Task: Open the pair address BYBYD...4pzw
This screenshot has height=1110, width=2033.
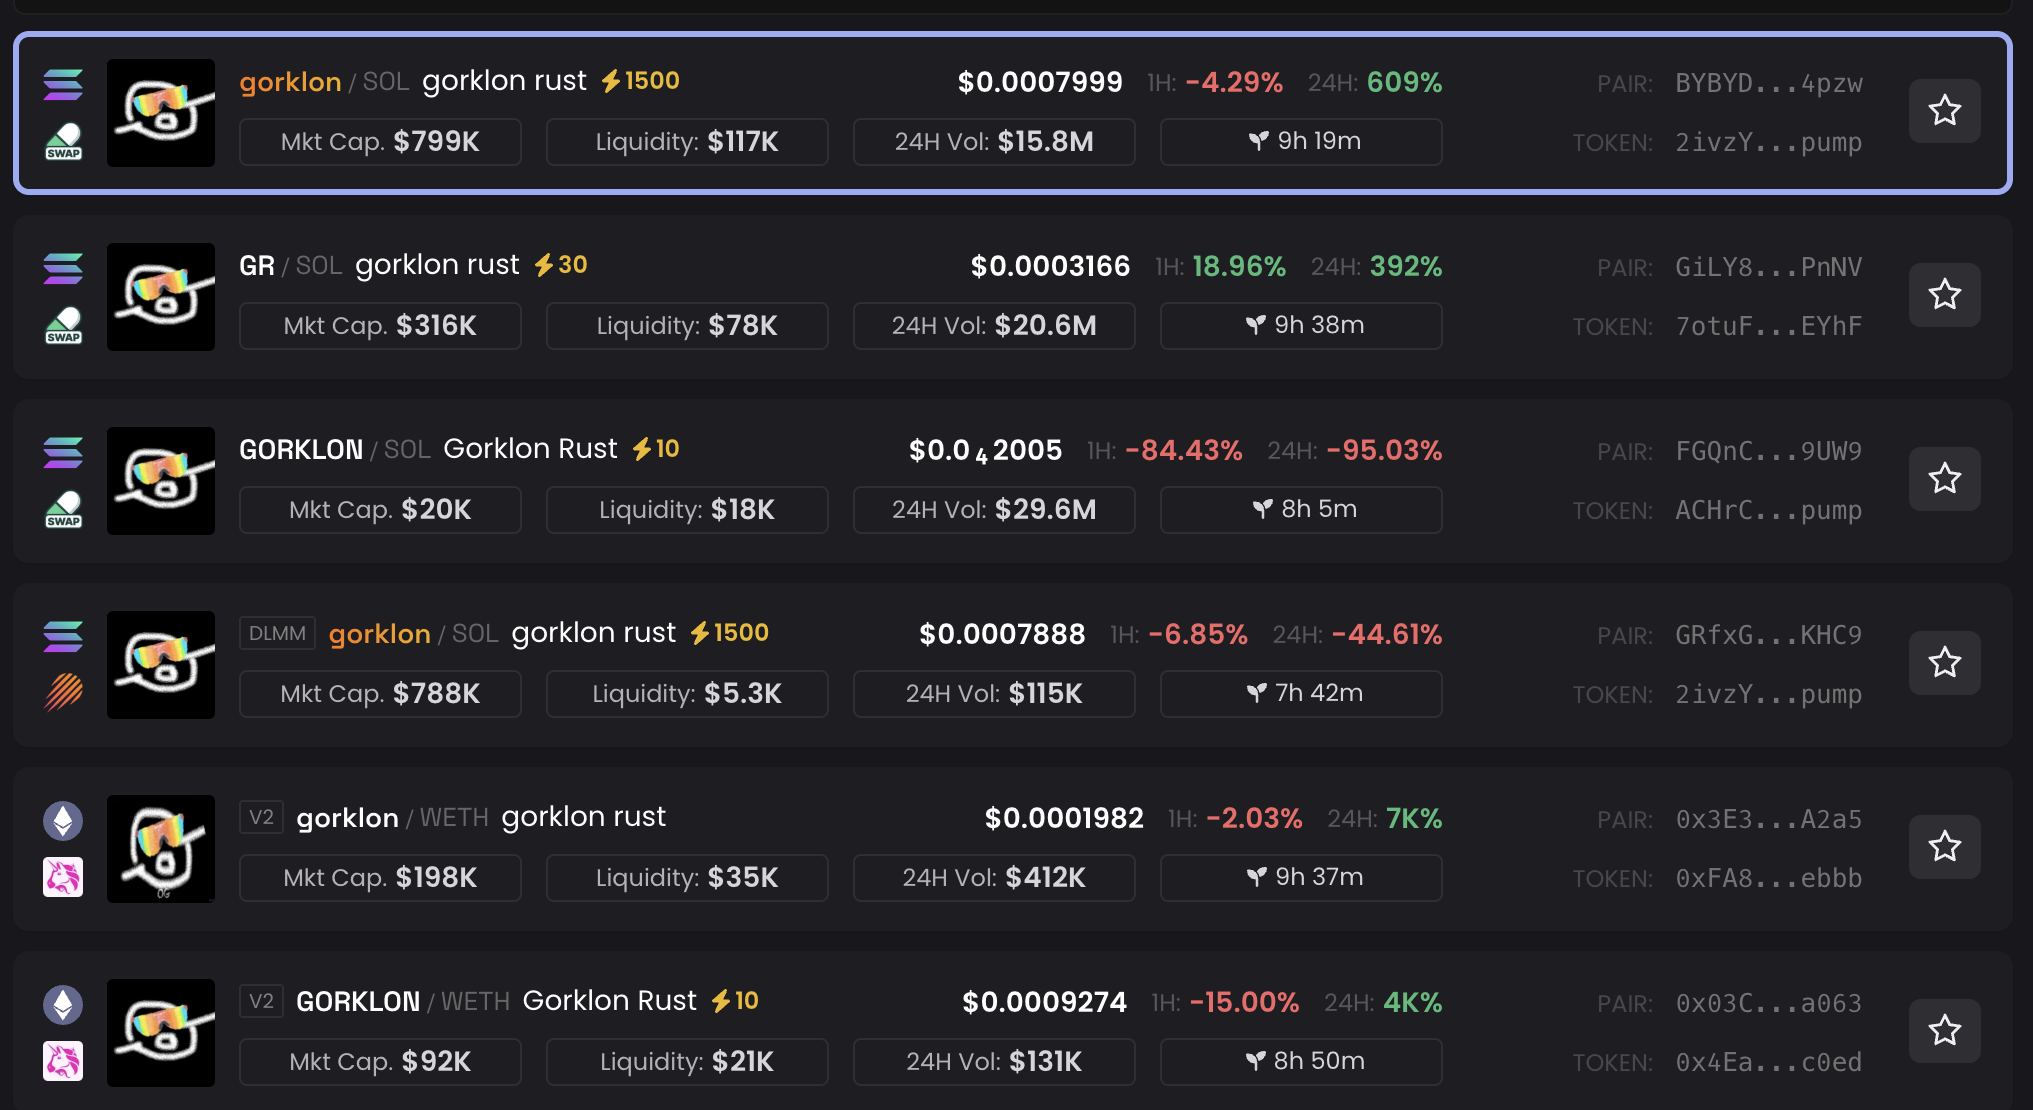Action: pyautogui.click(x=1768, y=84)
